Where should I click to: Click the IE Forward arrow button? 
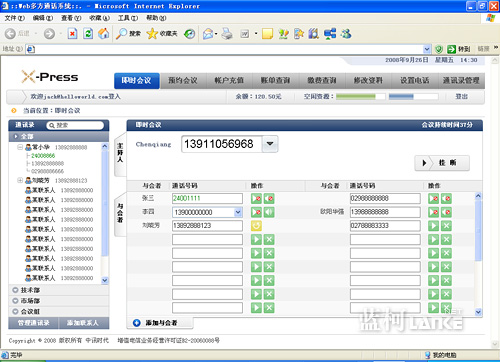click(49, 33)
